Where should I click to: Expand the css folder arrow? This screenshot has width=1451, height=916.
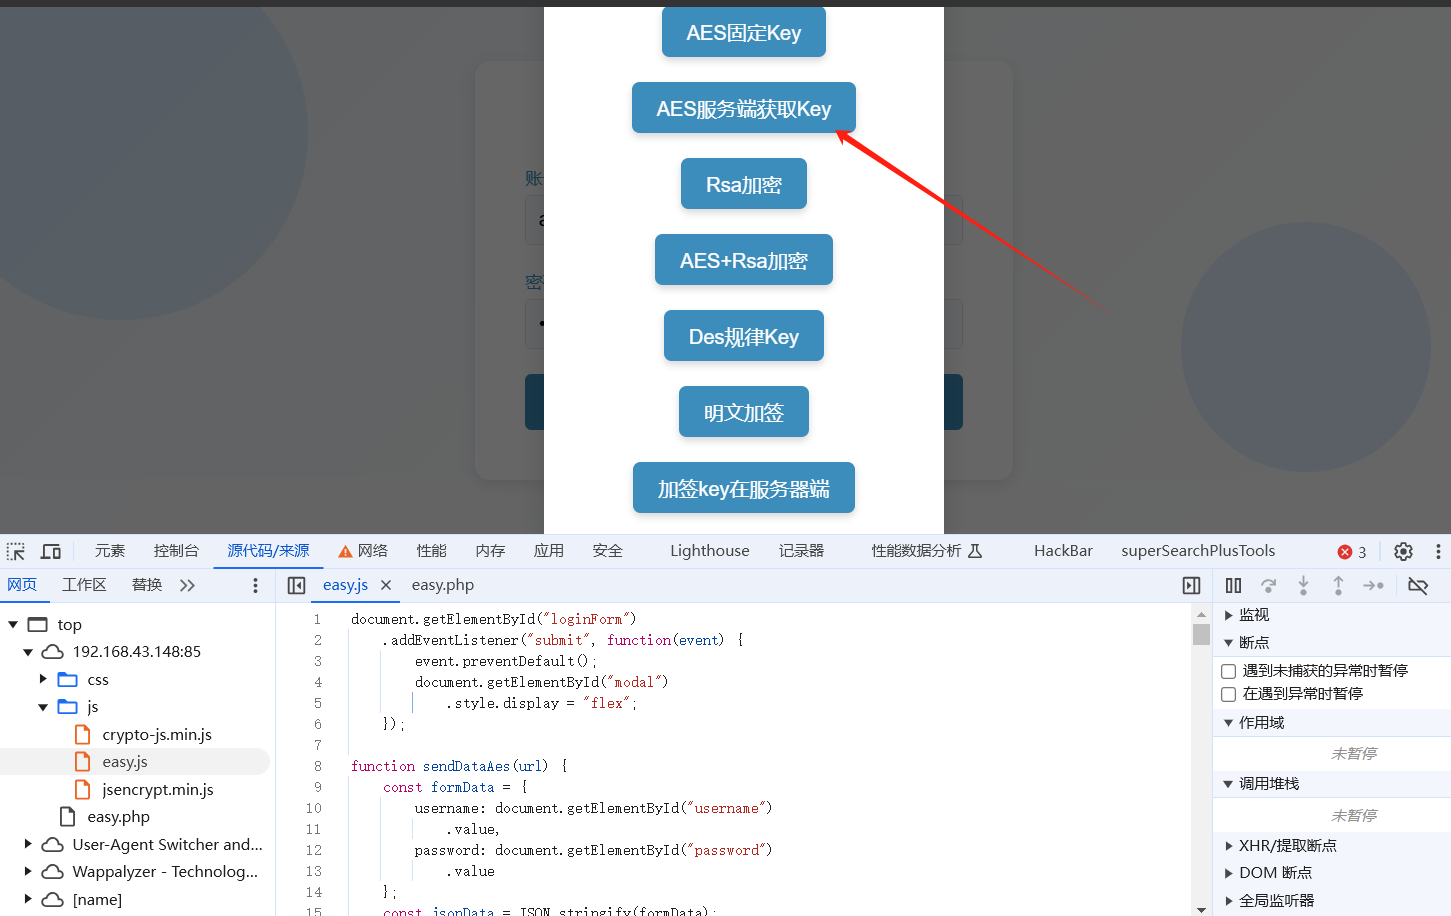pos(43,679)
